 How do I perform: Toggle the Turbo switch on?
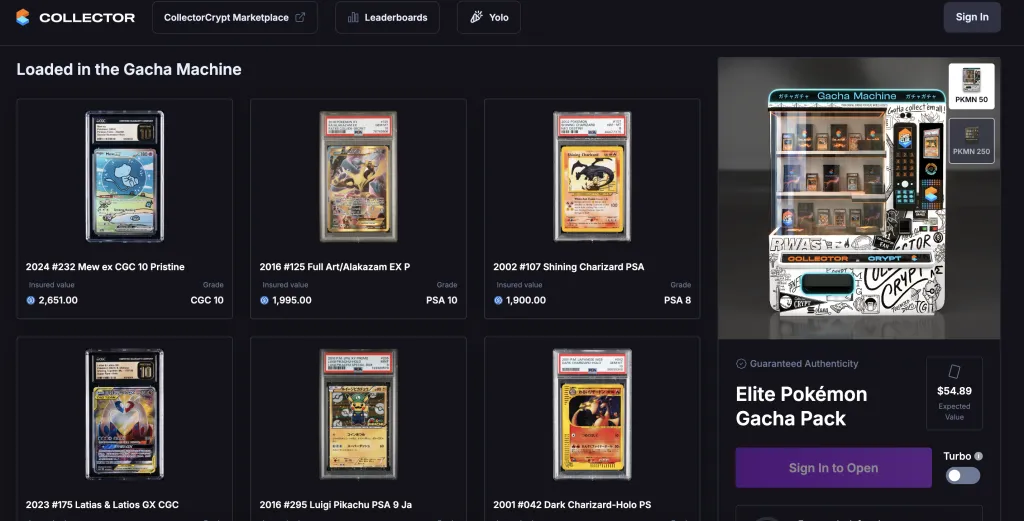tap(963, 475)
